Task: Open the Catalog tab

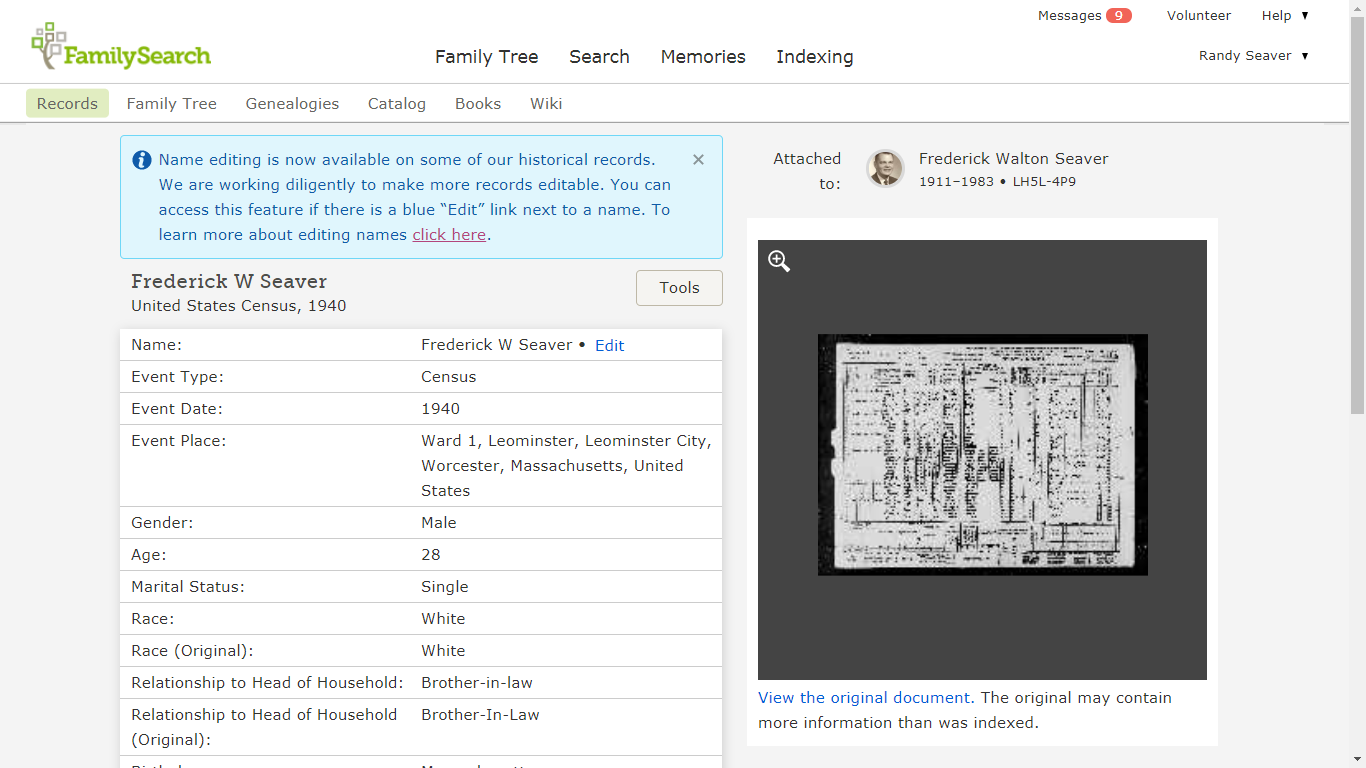Action: pos(396,103)
